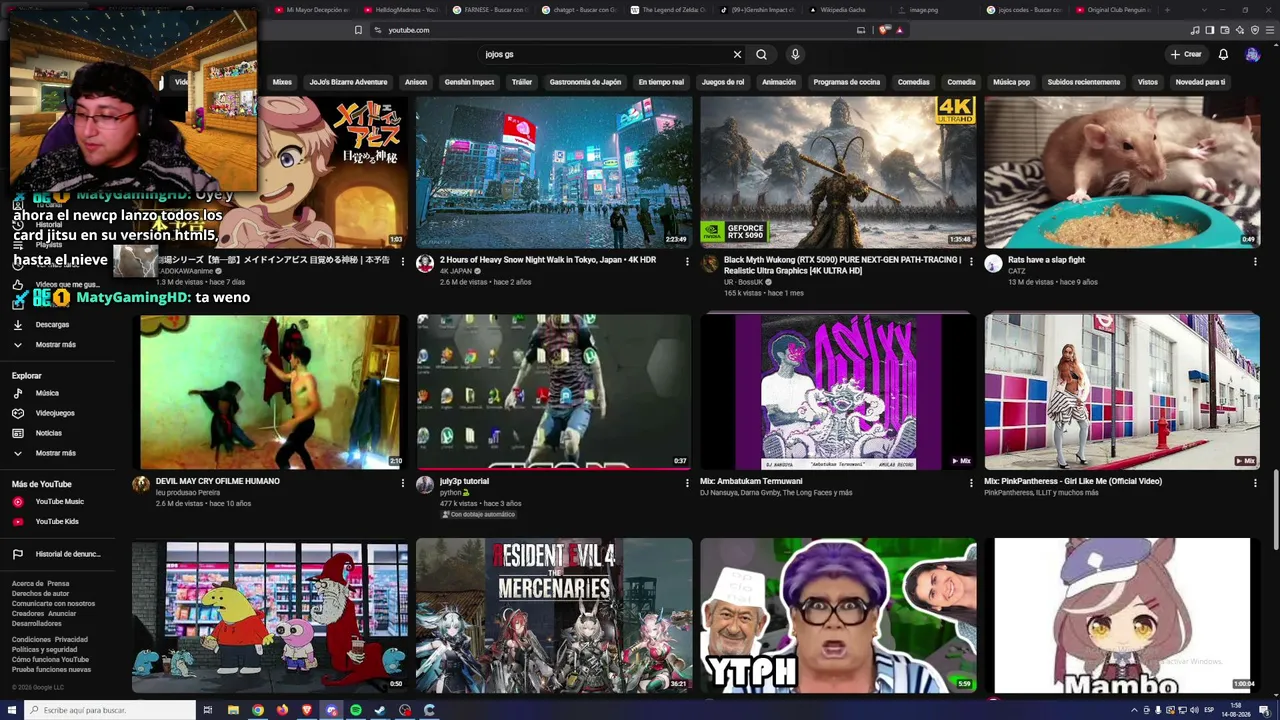Image resolution: width=1280 pixels, height=720 pixels.
Task: Open Steam from the Windows taskbar
Action: (380, 710)
